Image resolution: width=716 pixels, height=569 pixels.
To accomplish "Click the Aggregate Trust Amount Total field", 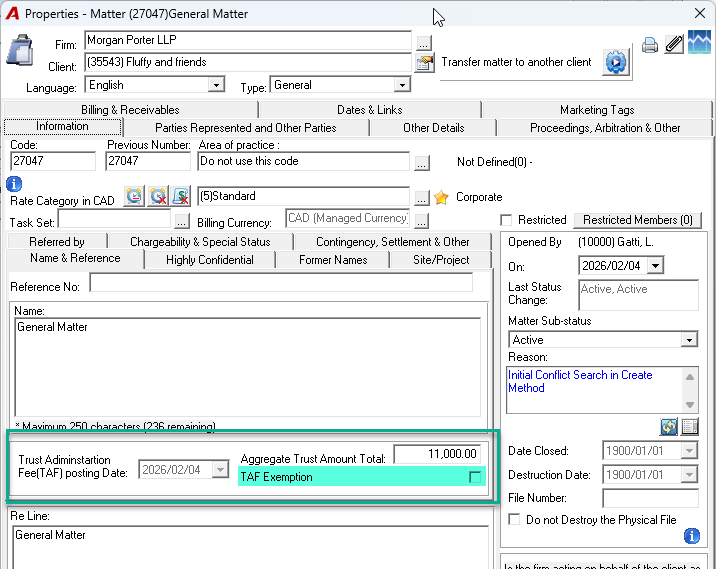I will pyautogui.click(x=437, y=454).
